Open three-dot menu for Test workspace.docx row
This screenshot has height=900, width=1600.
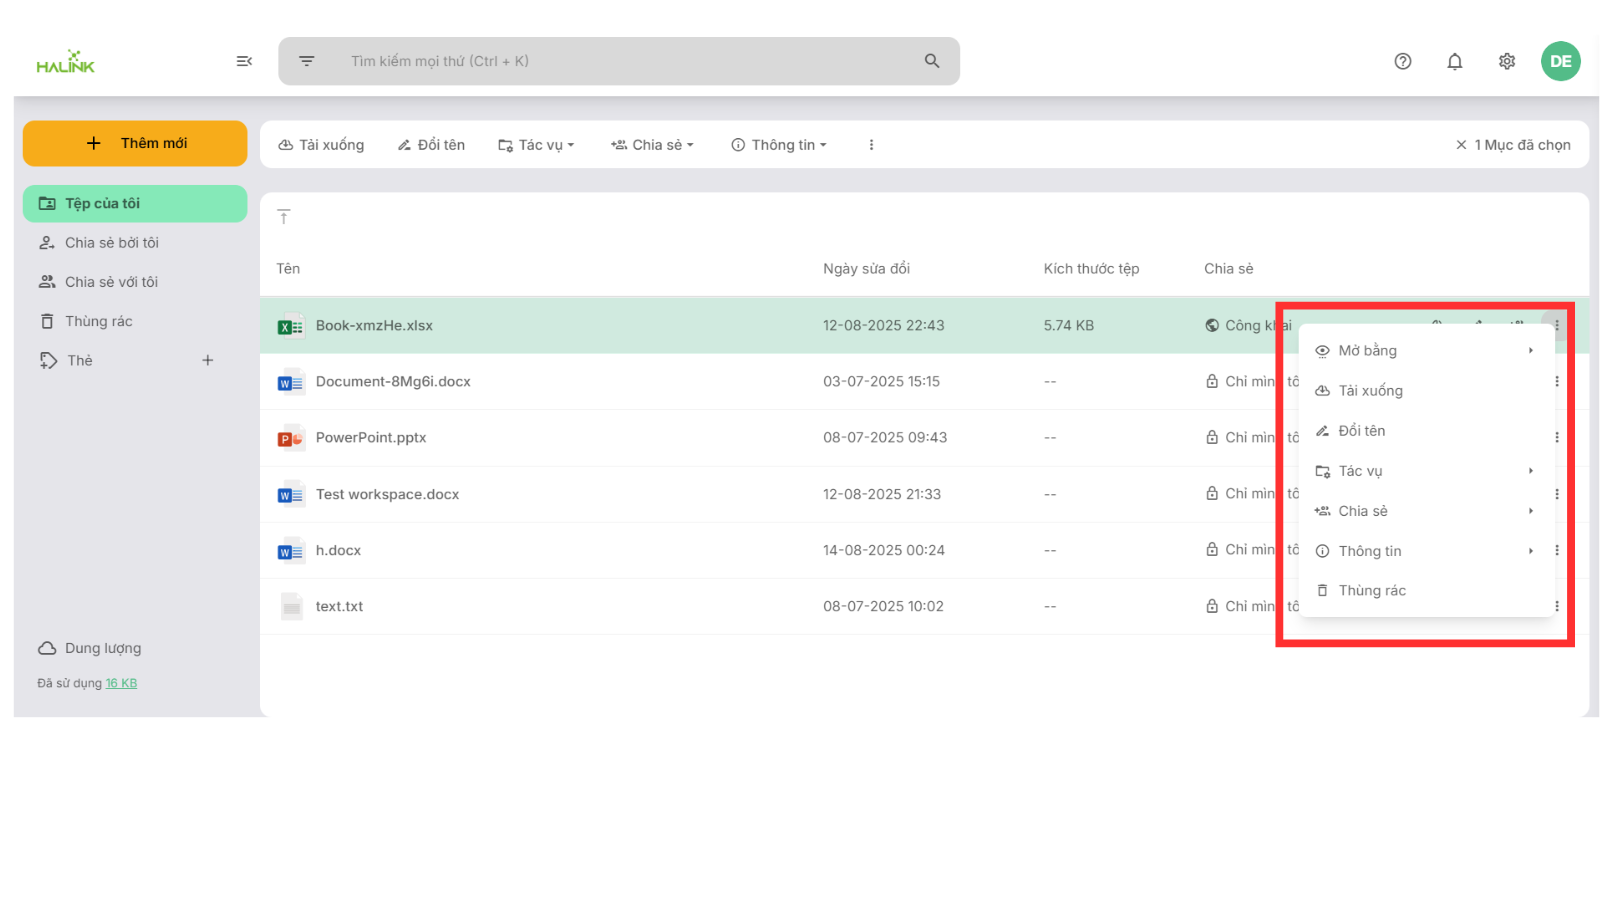pyautogui.click(x=1557, y=494)
